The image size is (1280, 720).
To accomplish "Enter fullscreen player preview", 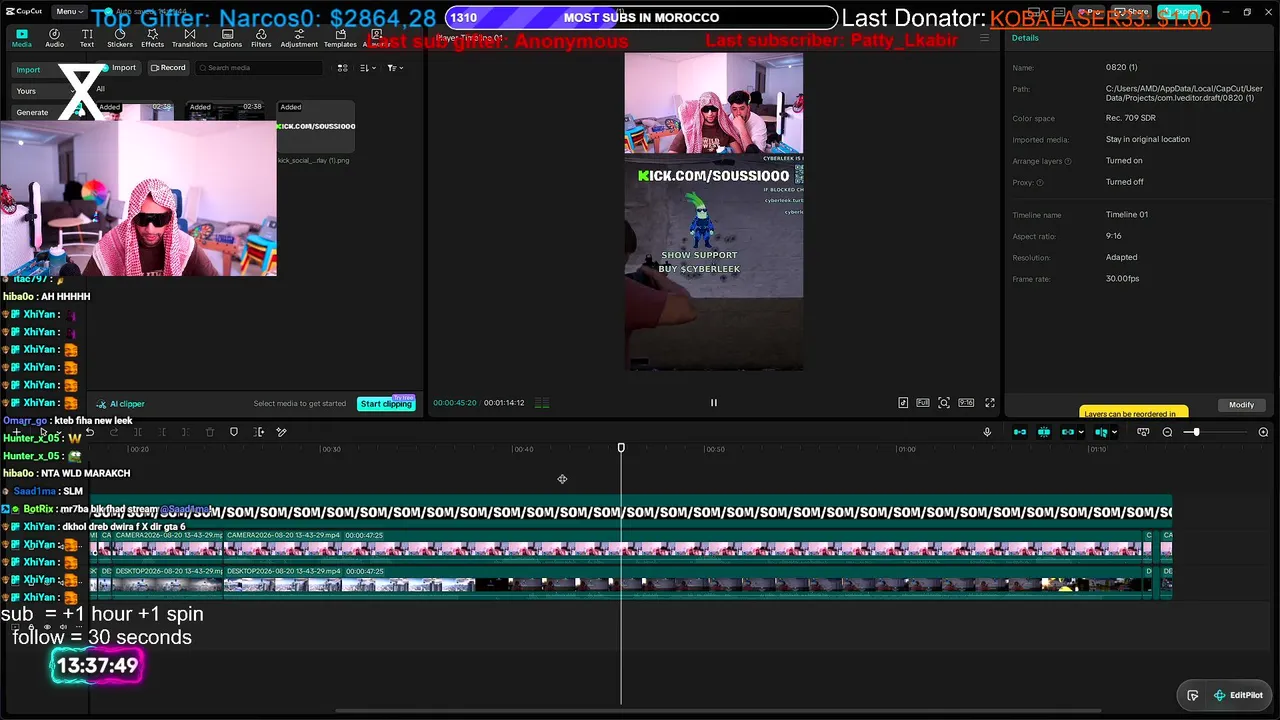I will [990, 403].
